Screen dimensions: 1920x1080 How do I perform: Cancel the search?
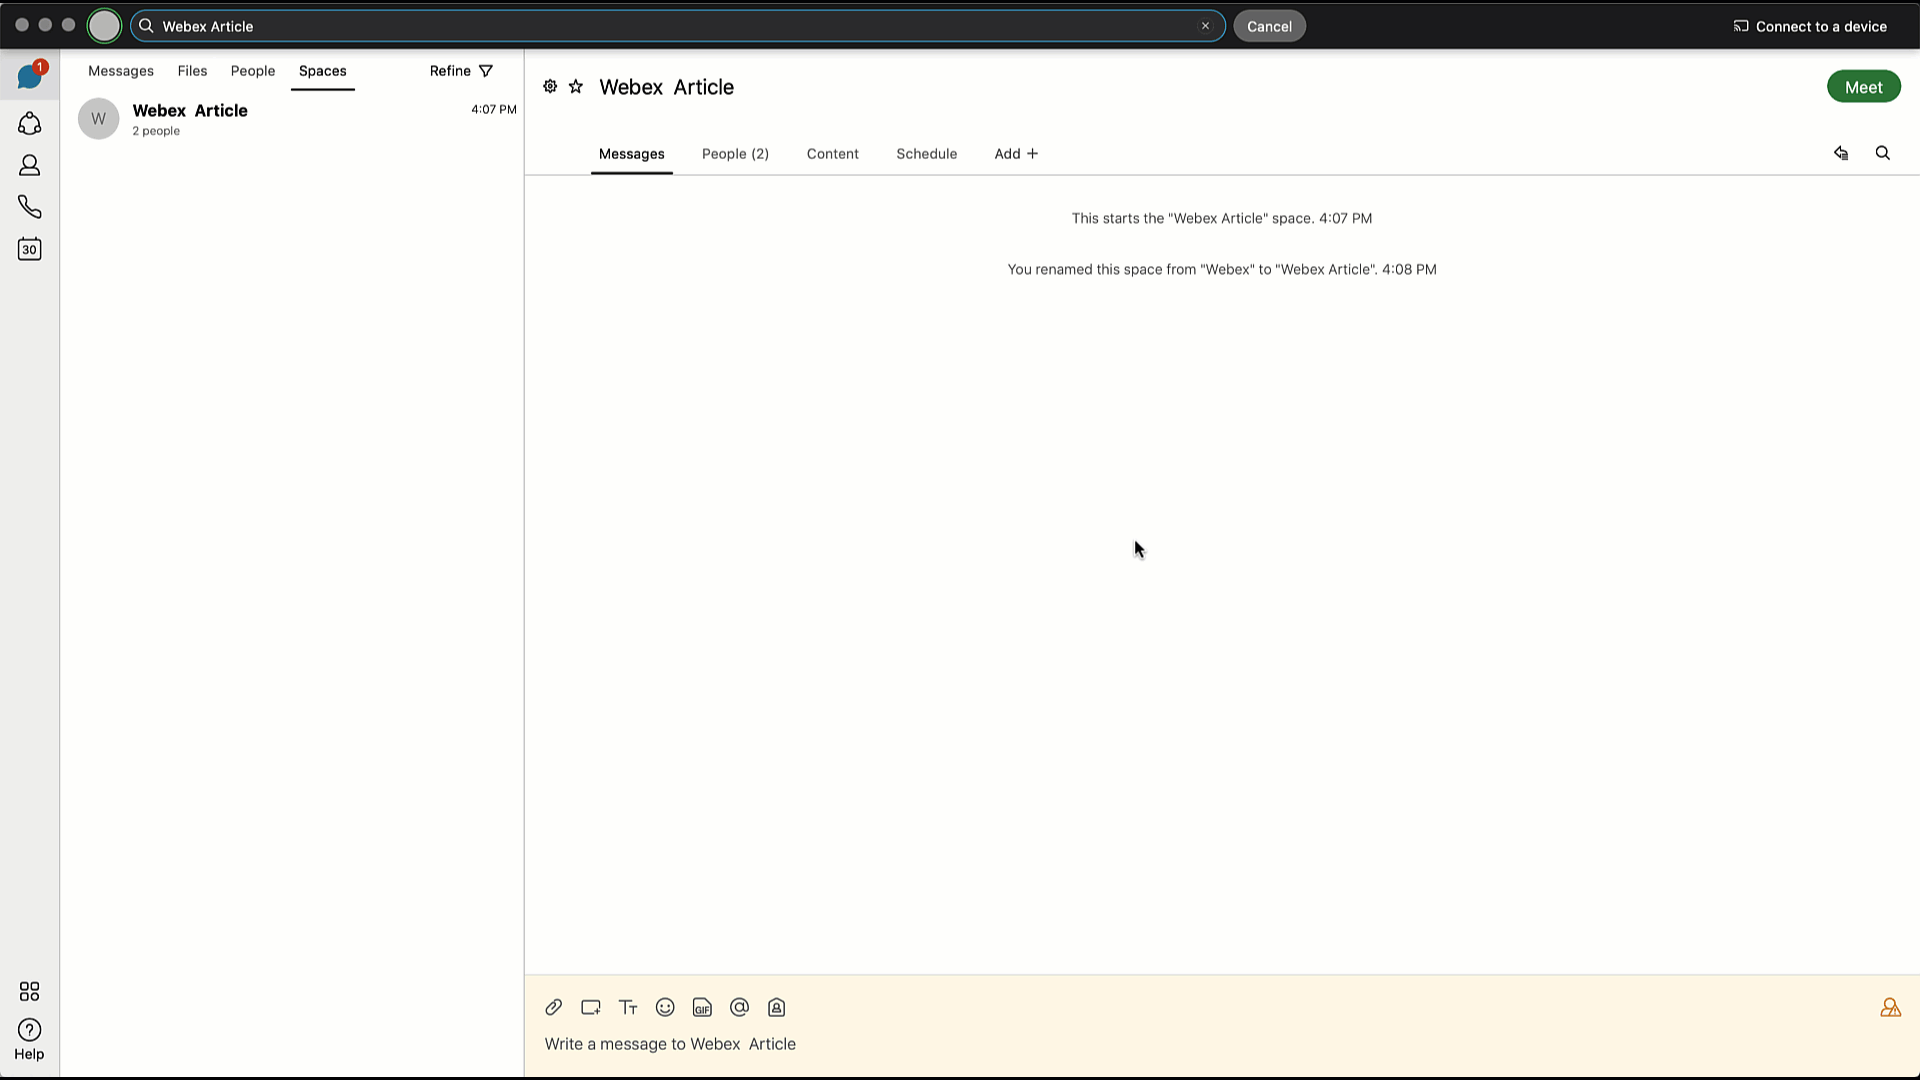pyautogui.click(x=1269, y=26)
